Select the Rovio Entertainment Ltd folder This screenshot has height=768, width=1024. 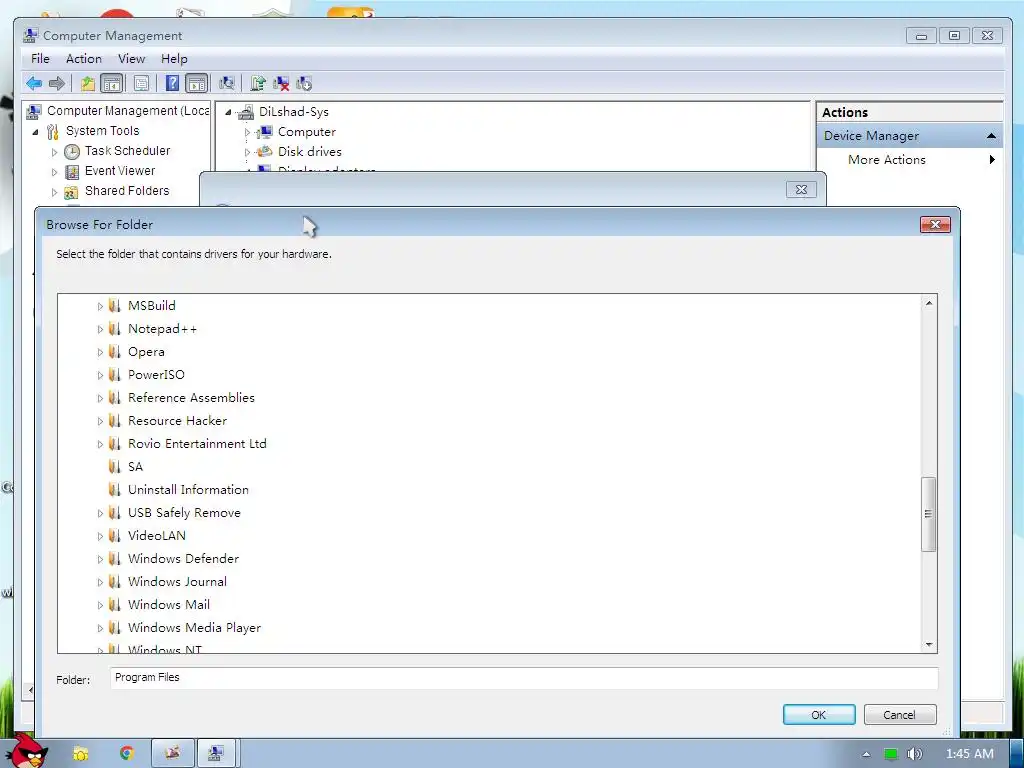coord(197,444)
